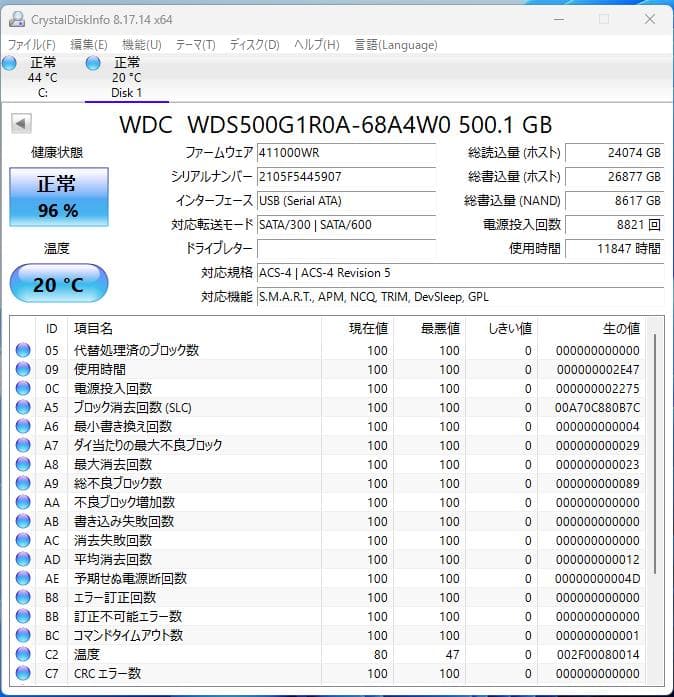Screen dimensions: 674x697
Task: Switch to the C: drive tab
Action: pyautogui.click(x=43, y=77)
